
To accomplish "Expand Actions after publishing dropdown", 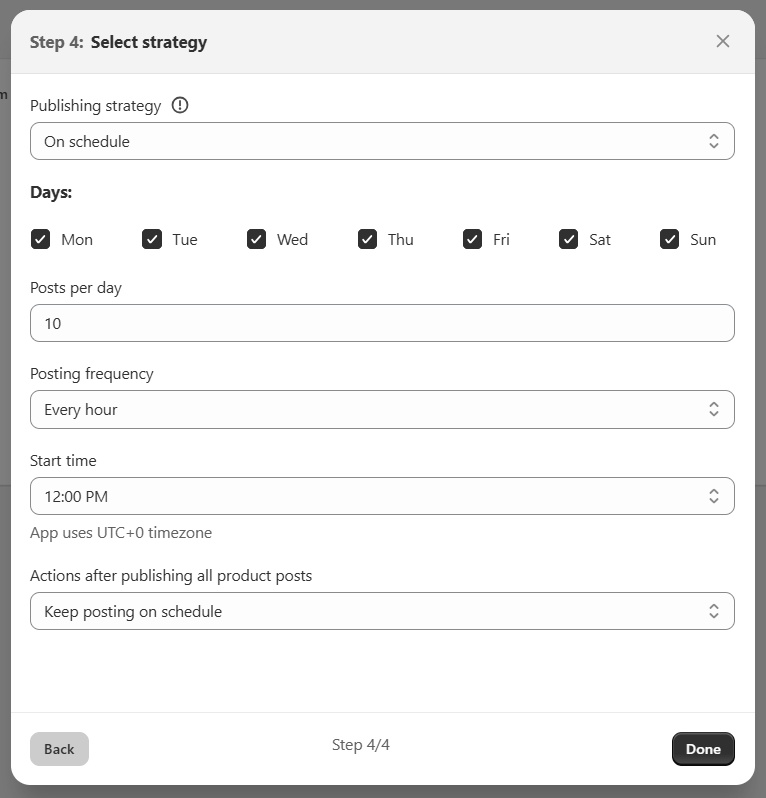I will (382, 611).
